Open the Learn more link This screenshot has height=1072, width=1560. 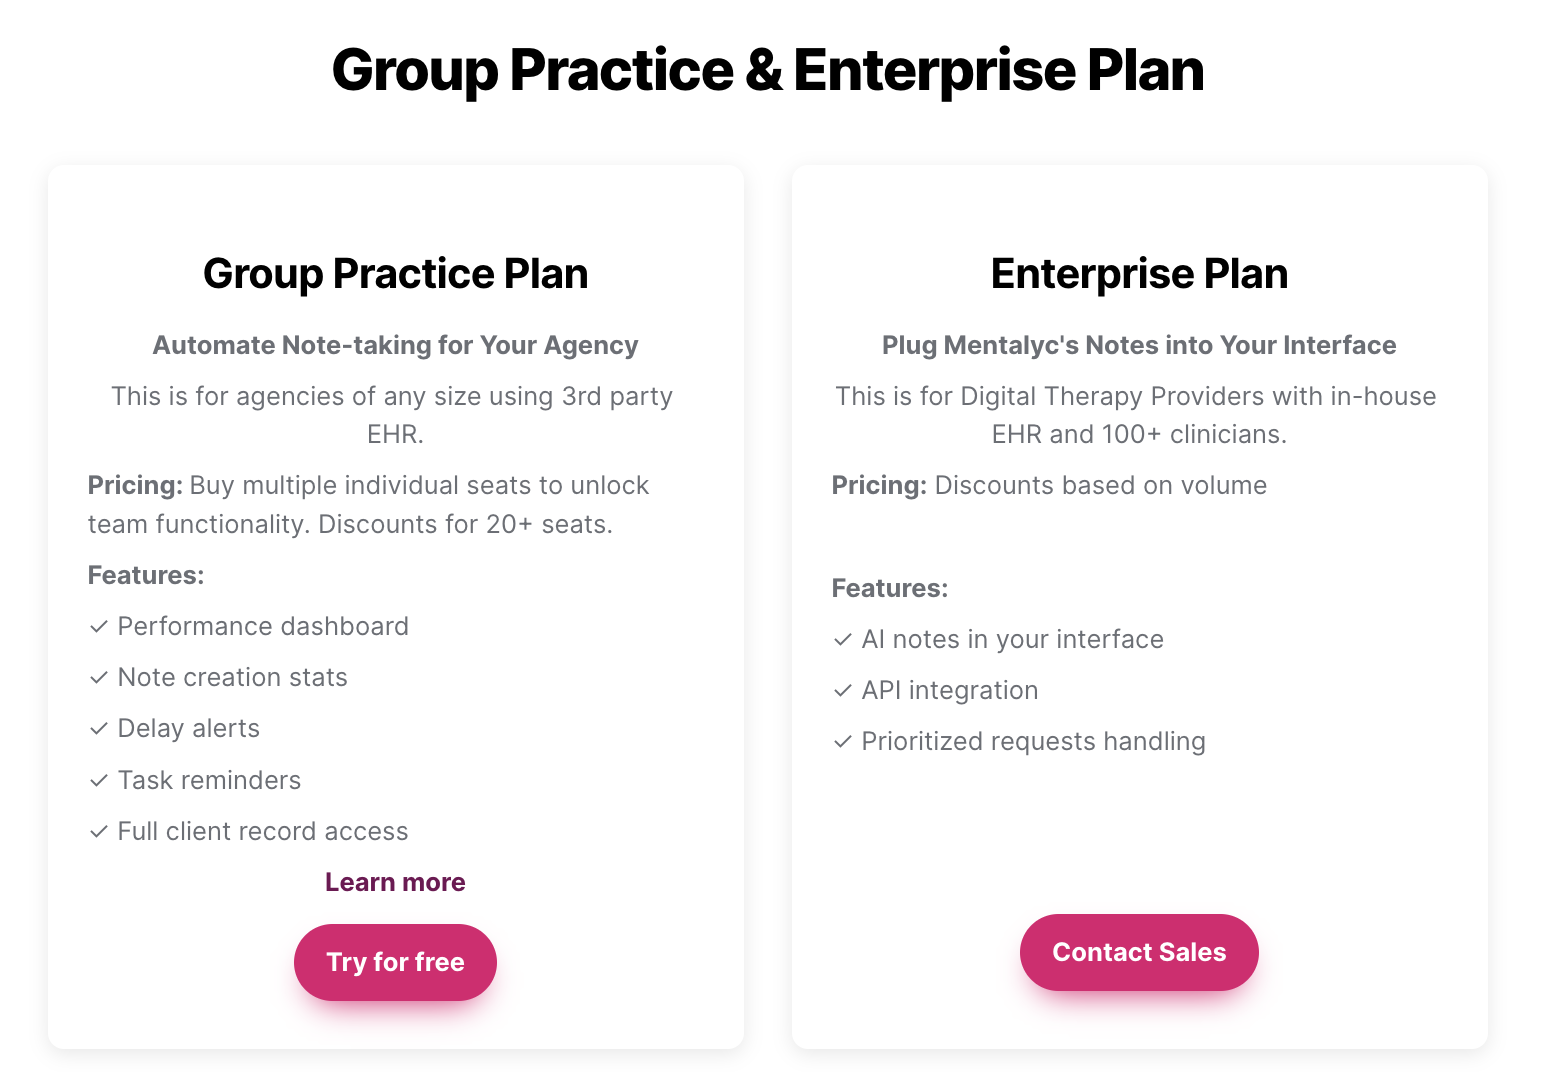[395, 882]
